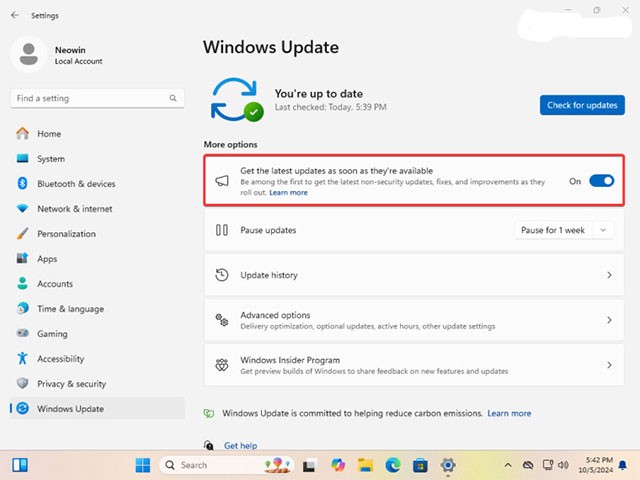Click the network display tray icon
The width and height of the screenshot is (640, 480).
[x=547, y=465]
